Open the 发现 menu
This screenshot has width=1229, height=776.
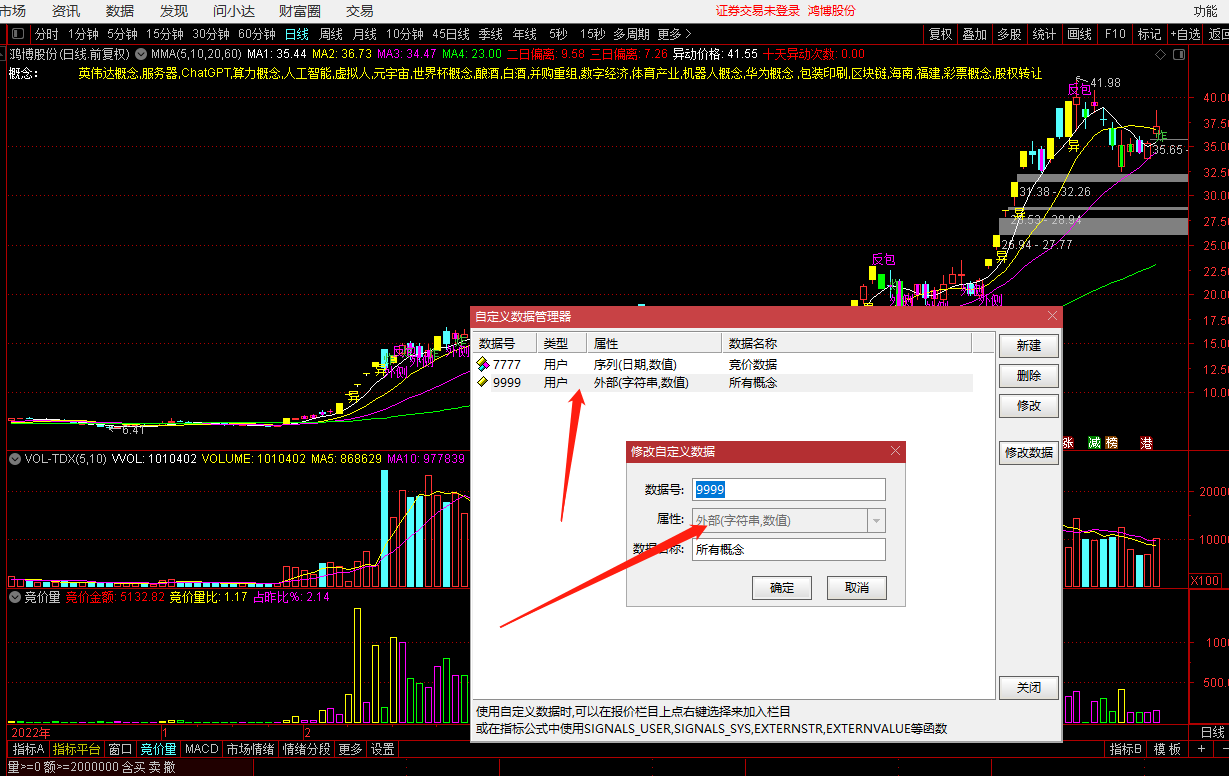174,11
